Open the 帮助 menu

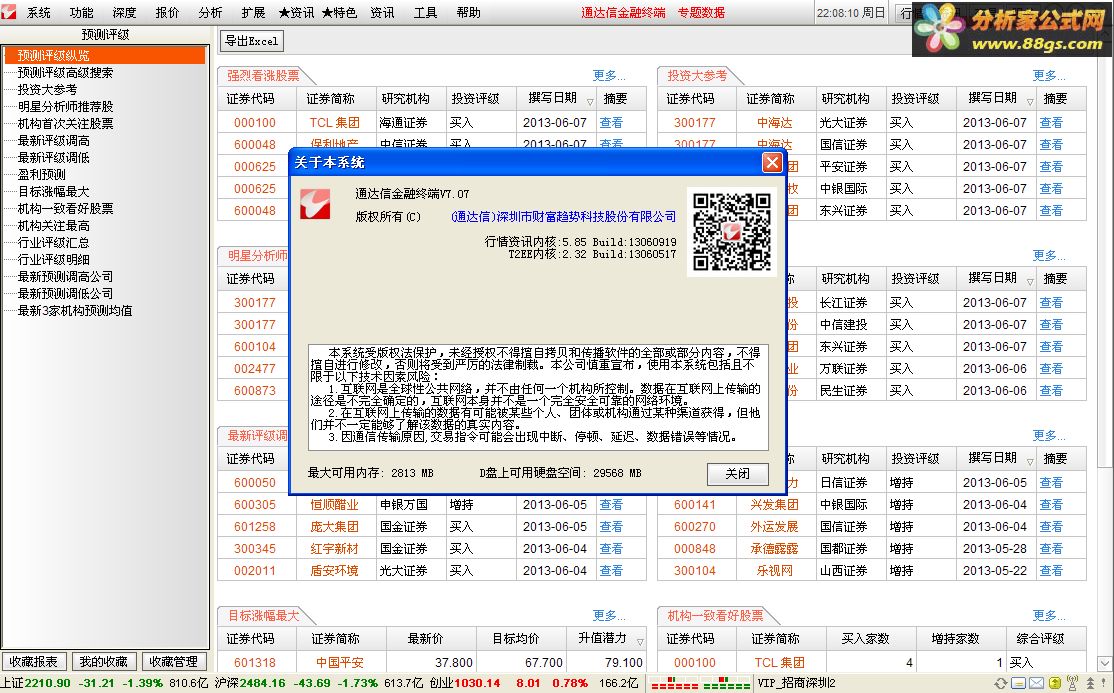coord(468,13)
